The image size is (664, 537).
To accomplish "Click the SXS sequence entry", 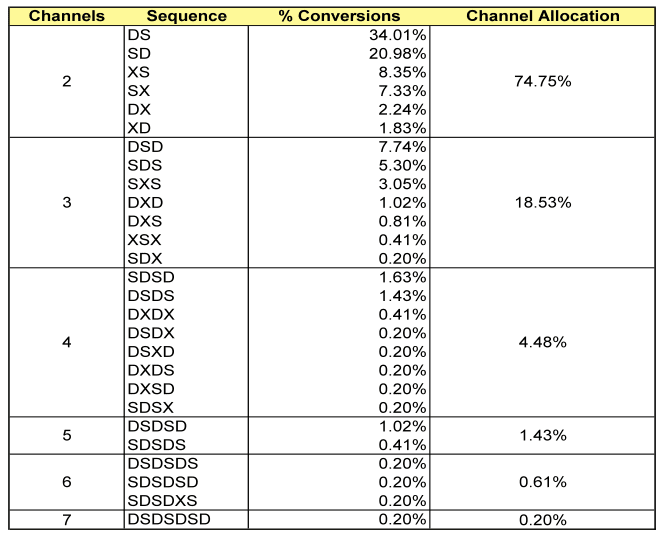I will click(144, 183).
